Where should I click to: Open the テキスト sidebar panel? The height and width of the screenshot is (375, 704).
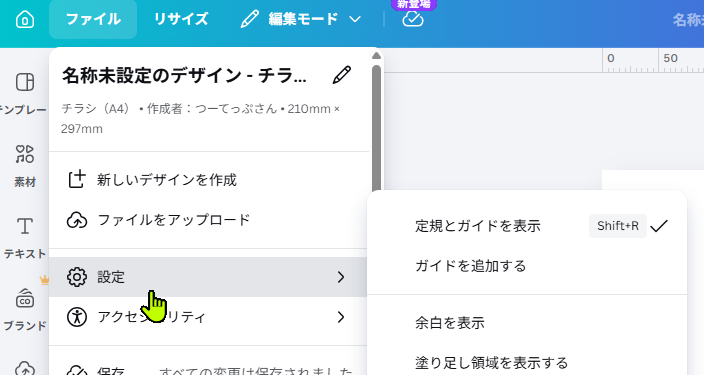[x=25, y=237]
